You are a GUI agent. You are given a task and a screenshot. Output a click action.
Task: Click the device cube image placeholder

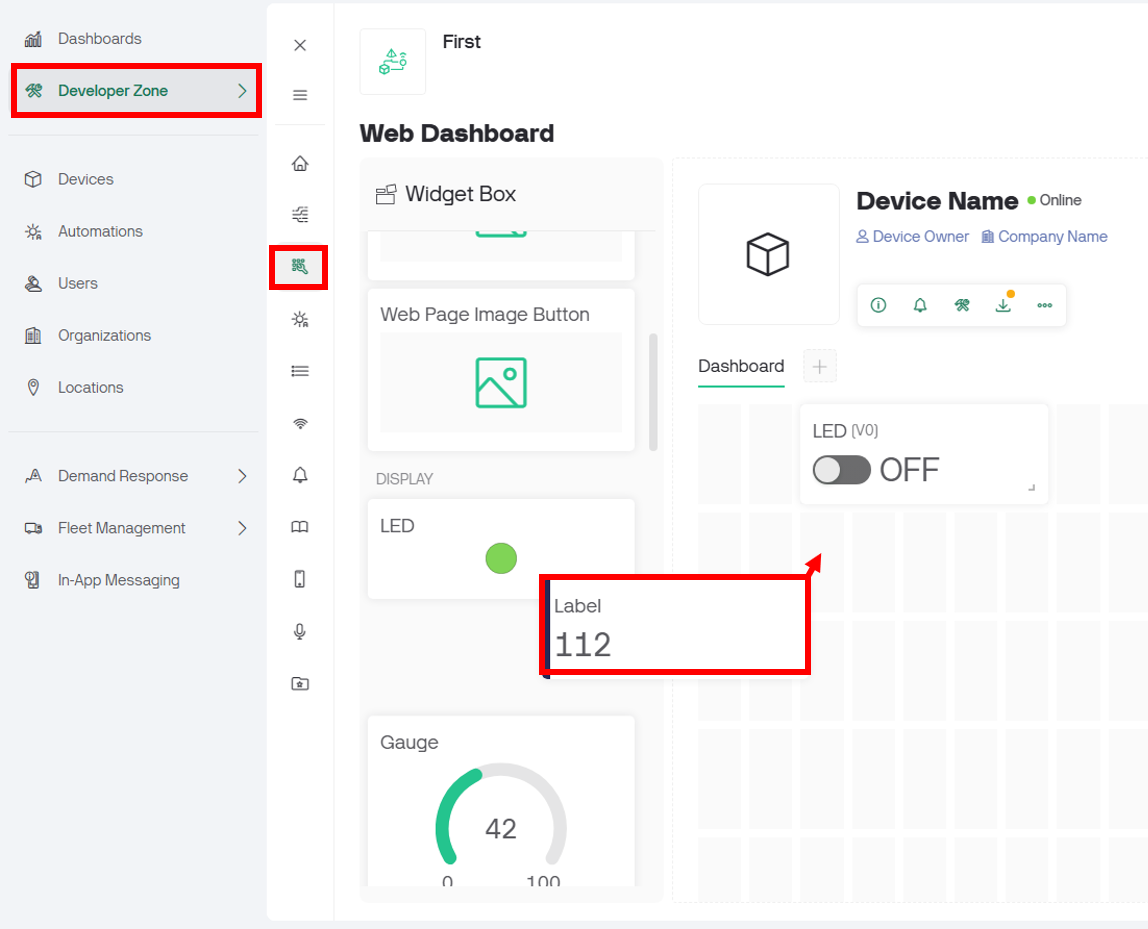click(768, 254)
